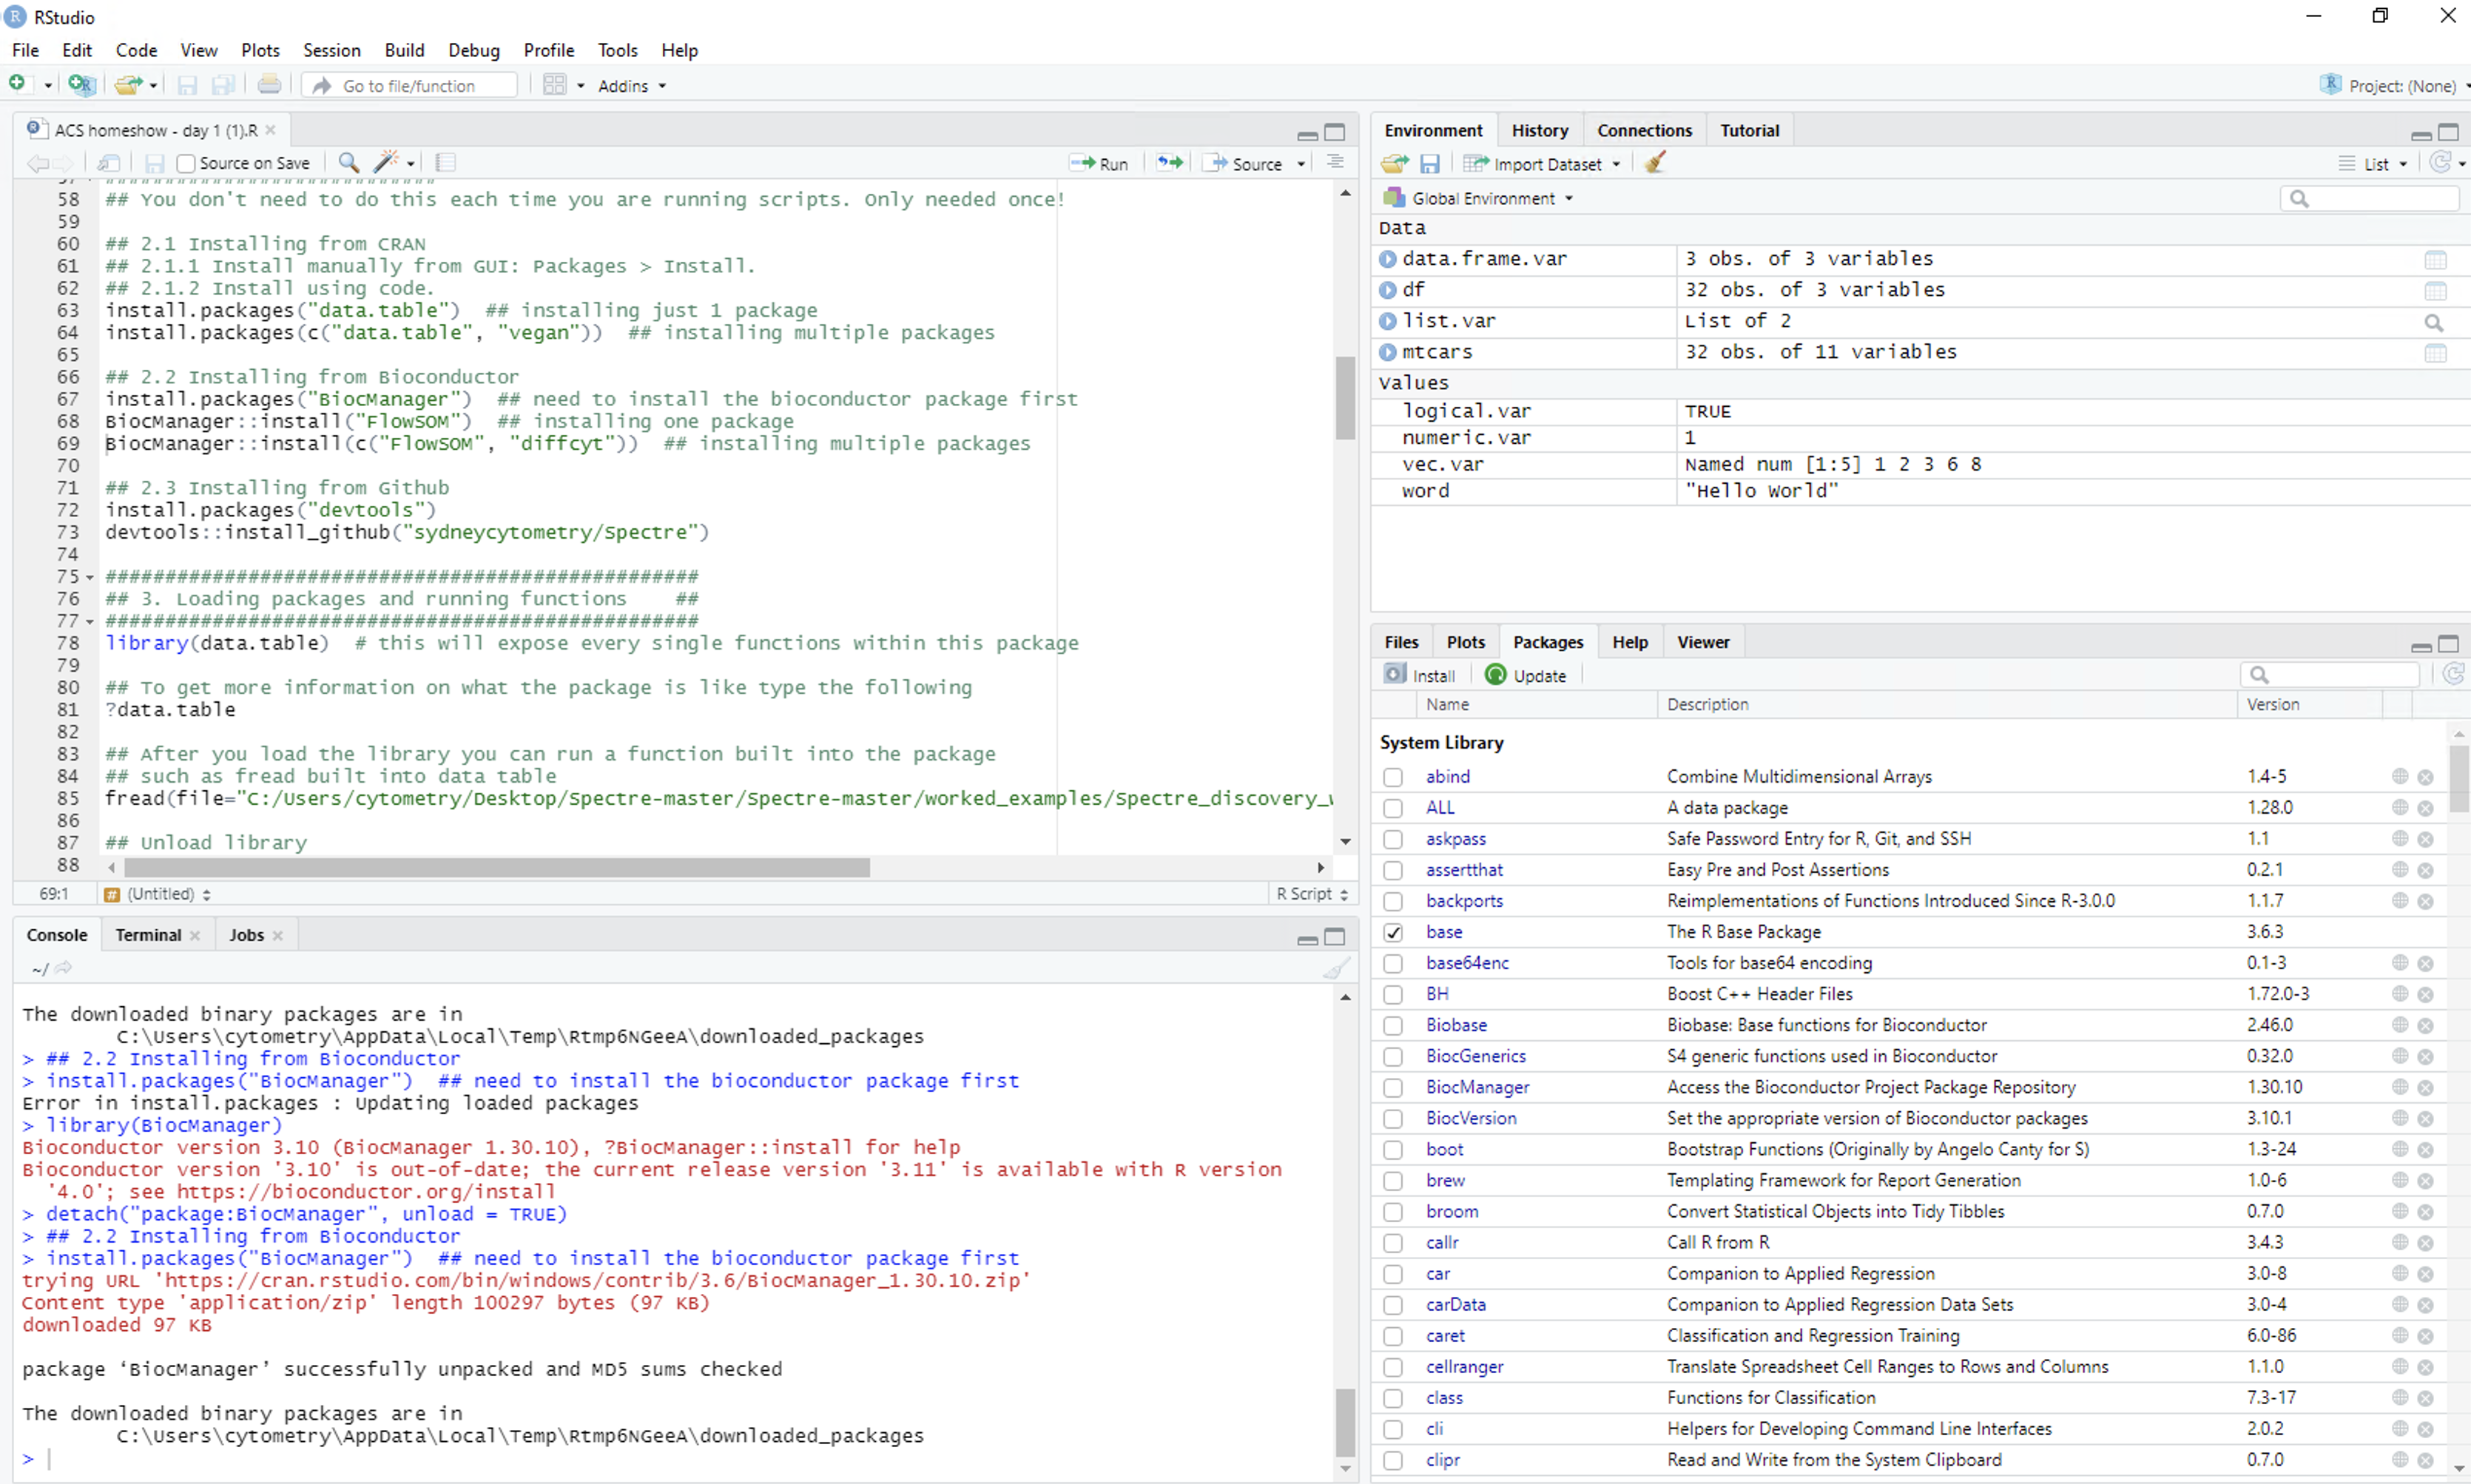Check the BiocManager package checkbox

coord(1393,1087)
